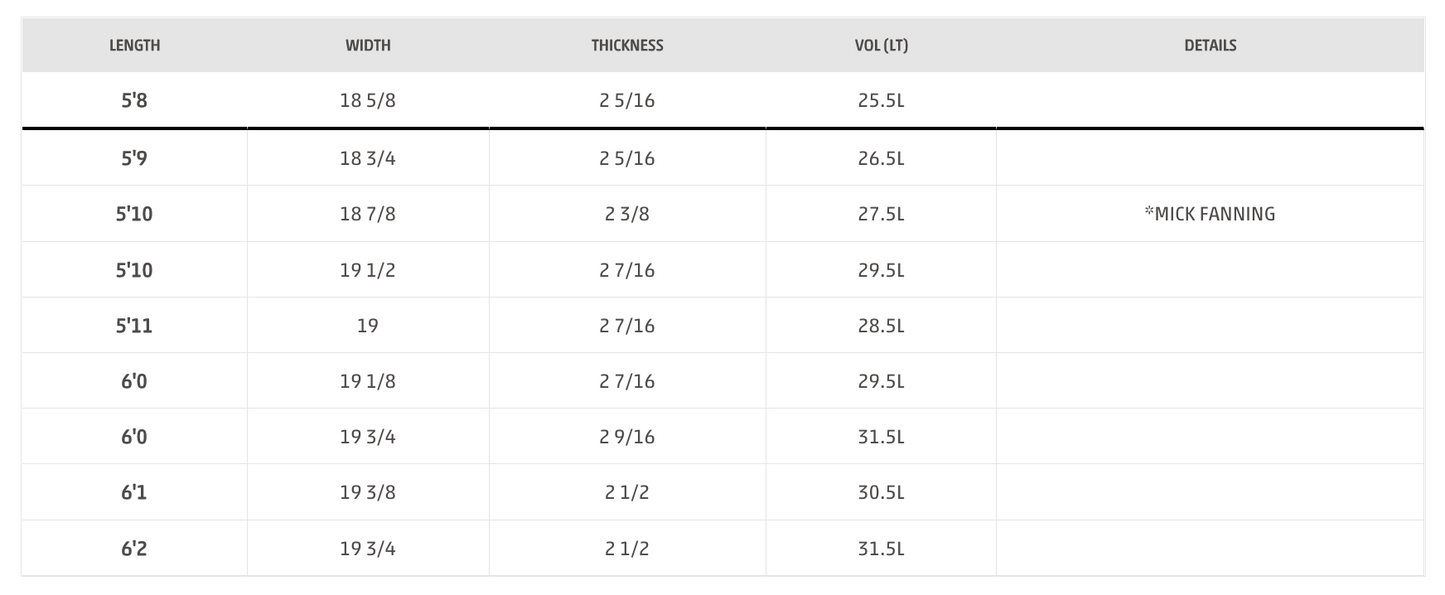Click the THICKNESS column header
The height and width of the screenshot is (595, 1445).
[627, 45]
